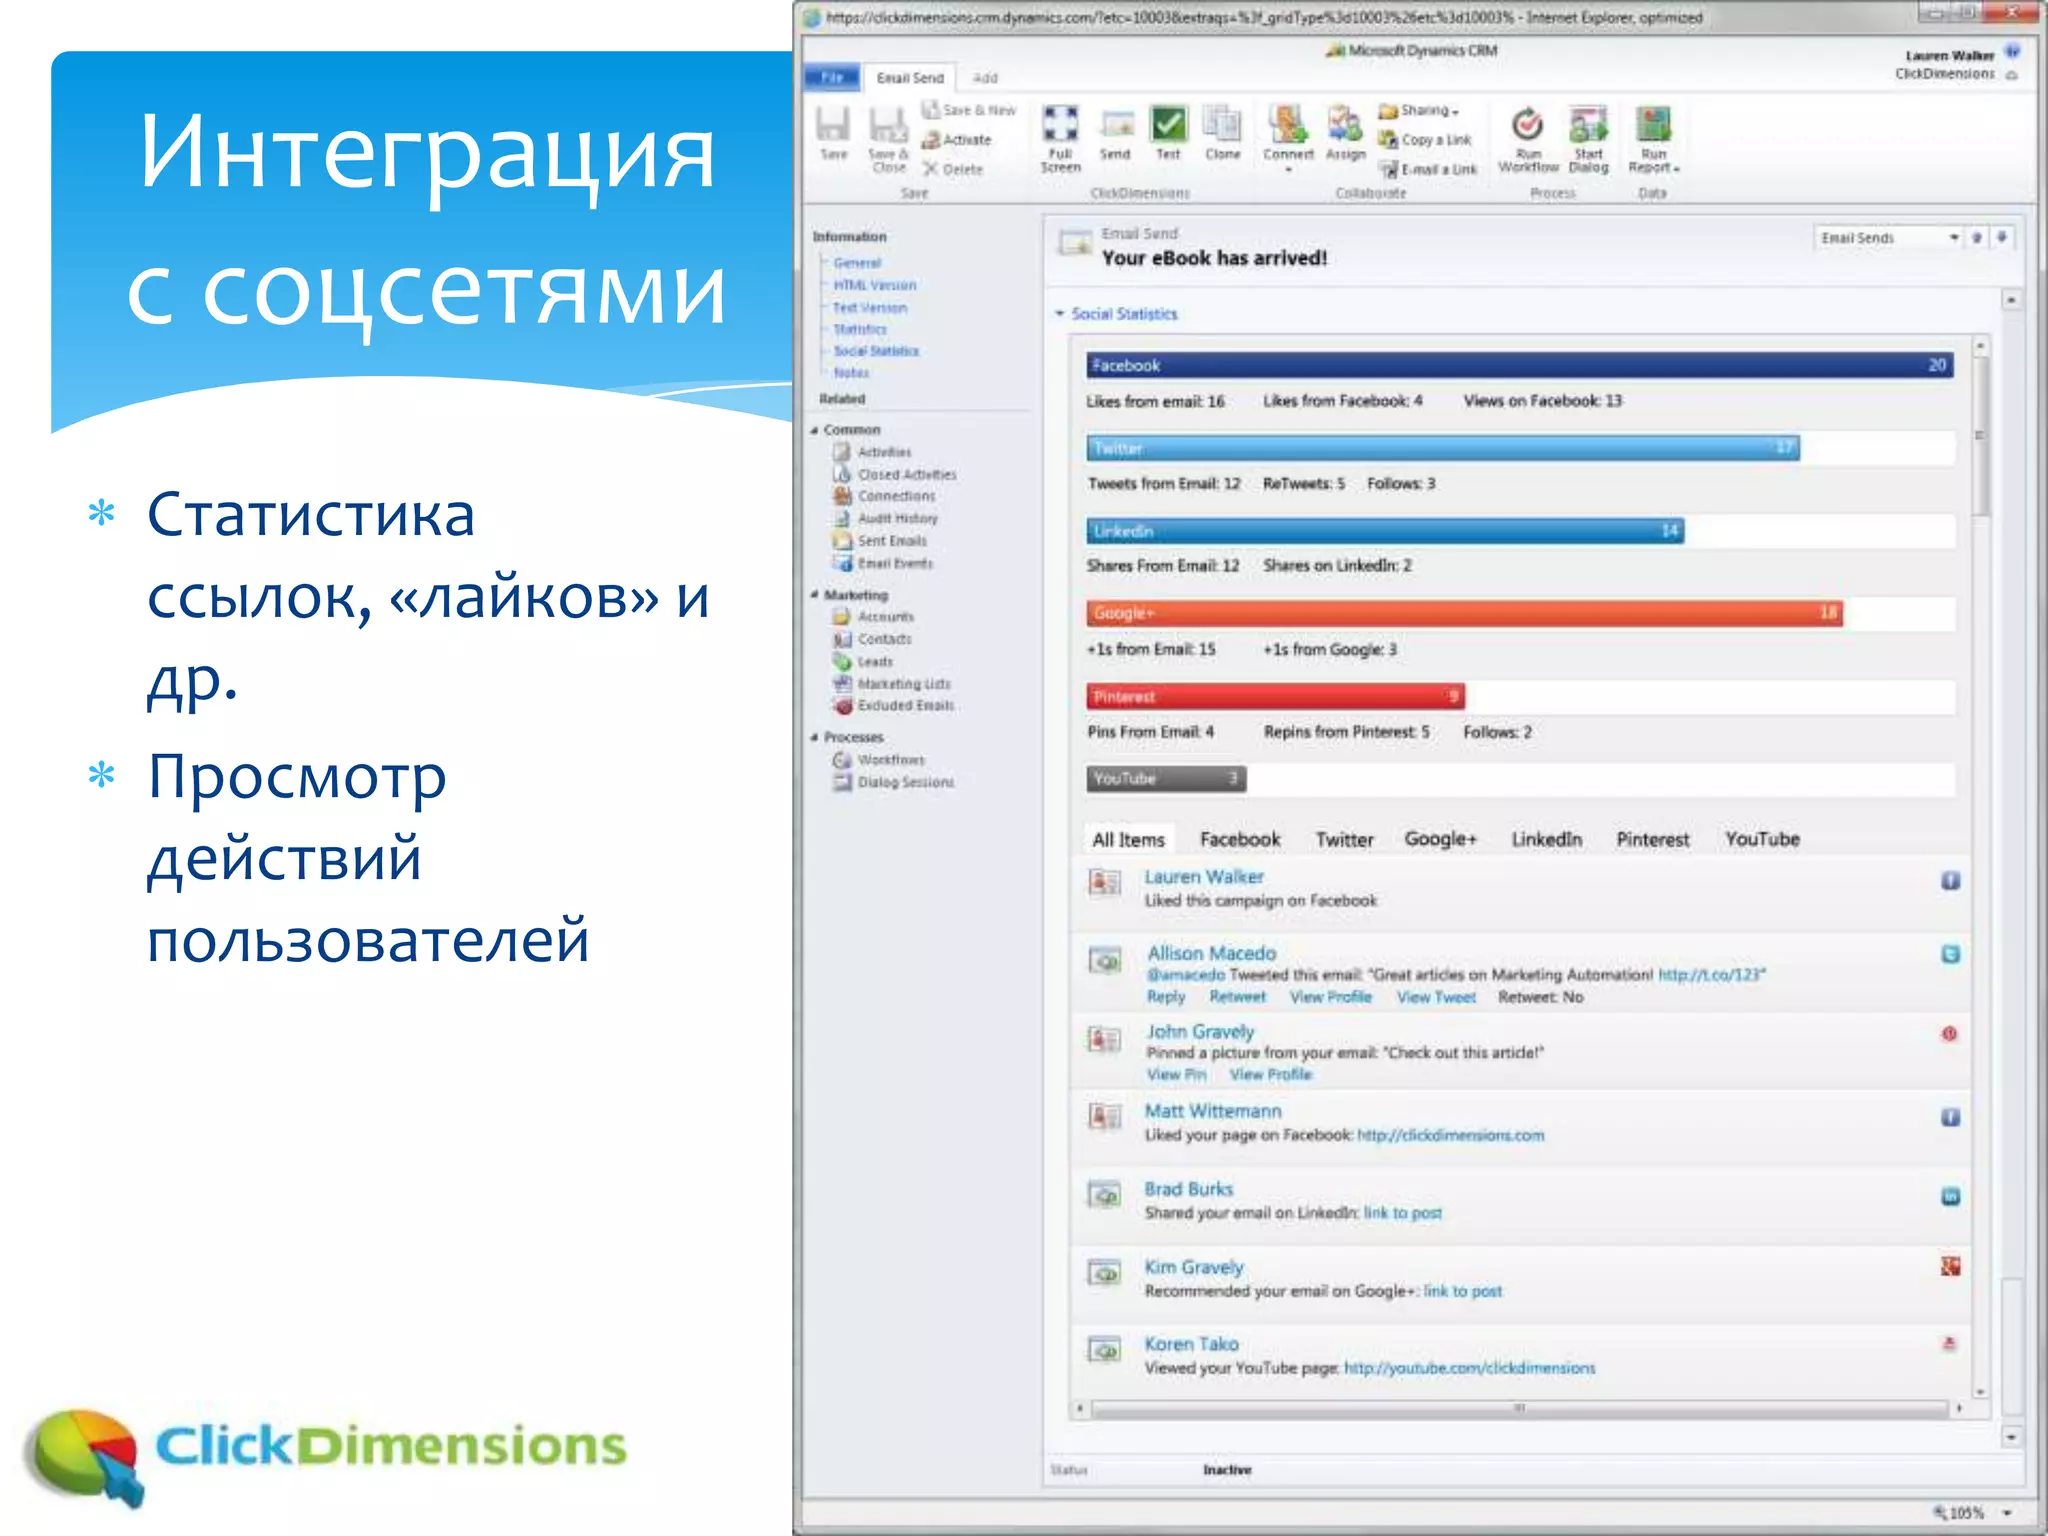The width and height of the screenshot is (2048, 1536).
Task: Click Save & New in ribbon
Action: tap(969, 110)
